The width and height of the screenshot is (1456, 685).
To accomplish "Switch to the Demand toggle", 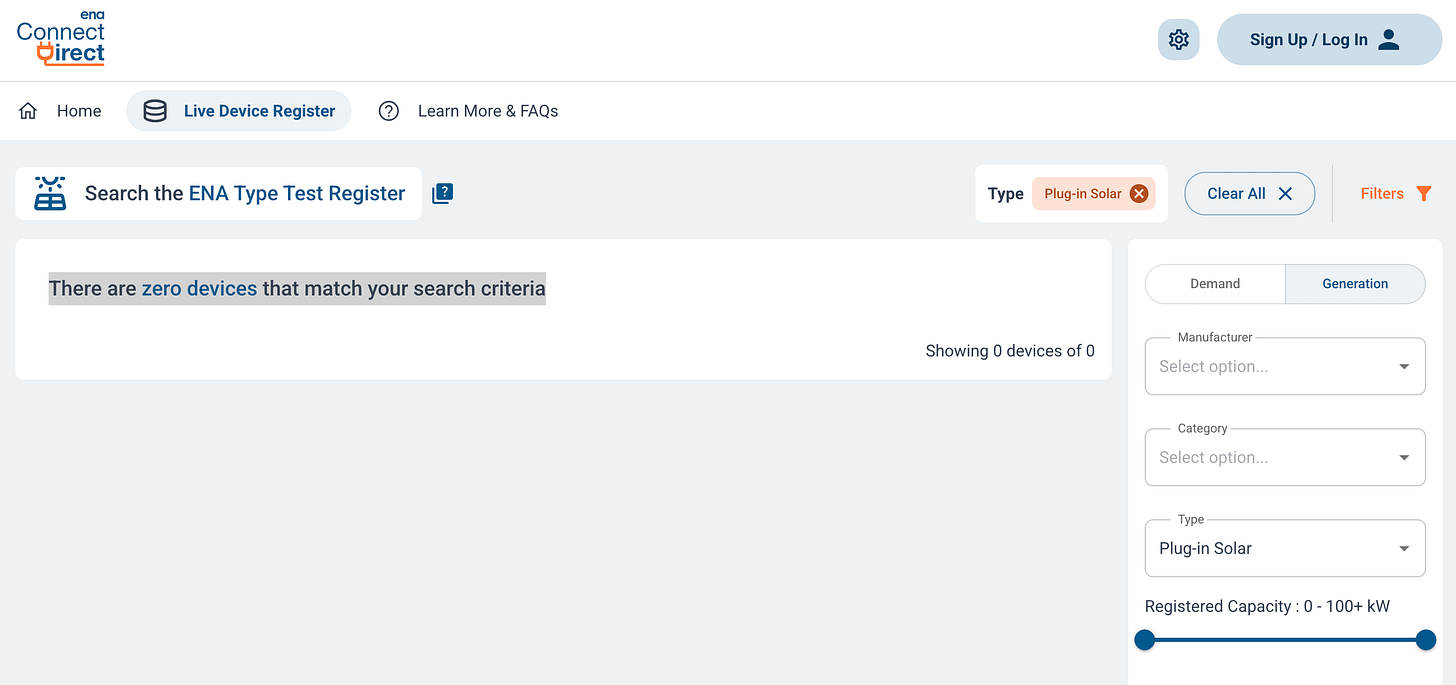I will [x=1215, y=284].
